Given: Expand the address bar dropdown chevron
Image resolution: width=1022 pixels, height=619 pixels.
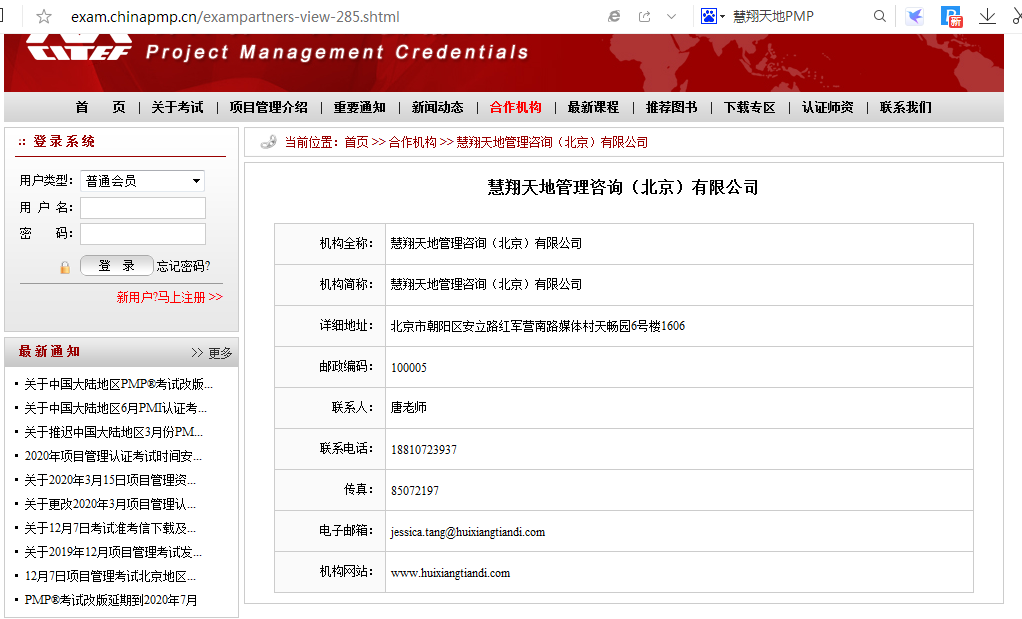Looking at the screenshot, I should (672, 17).
